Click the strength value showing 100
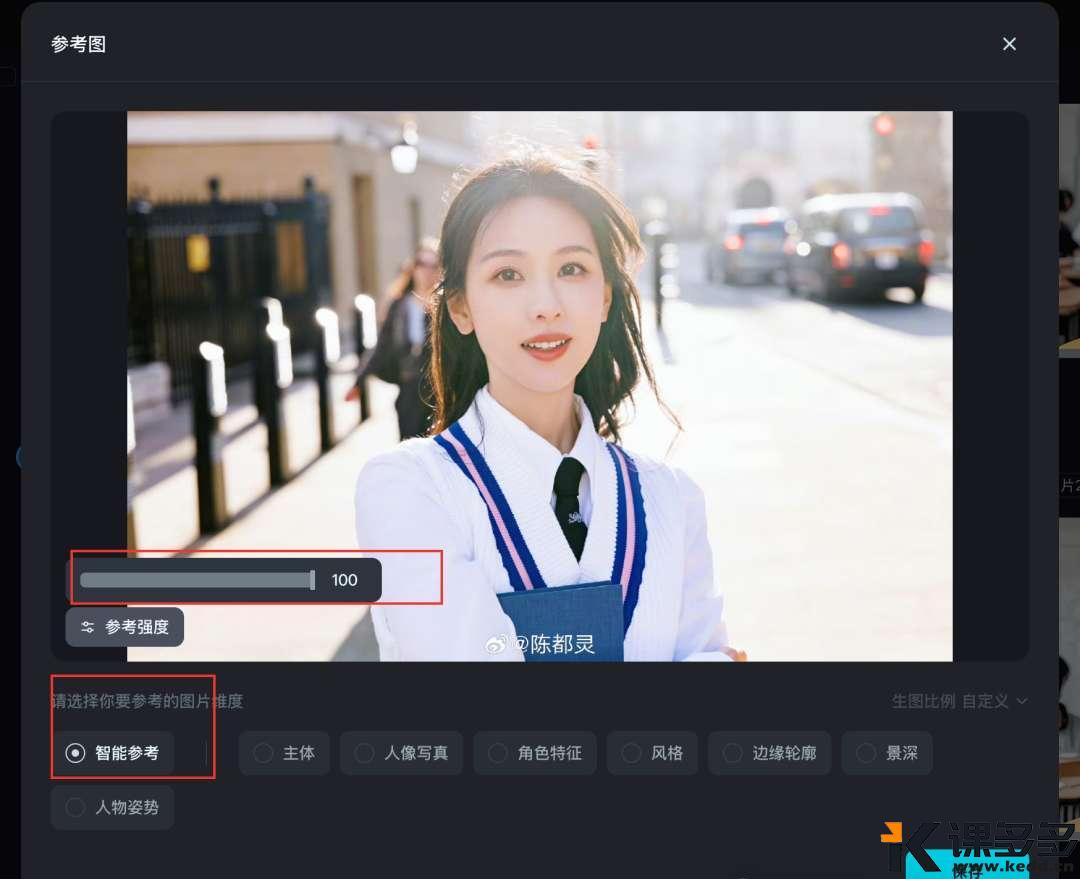The height and width of the screenshot is (879, 1080). coord(345,579)
